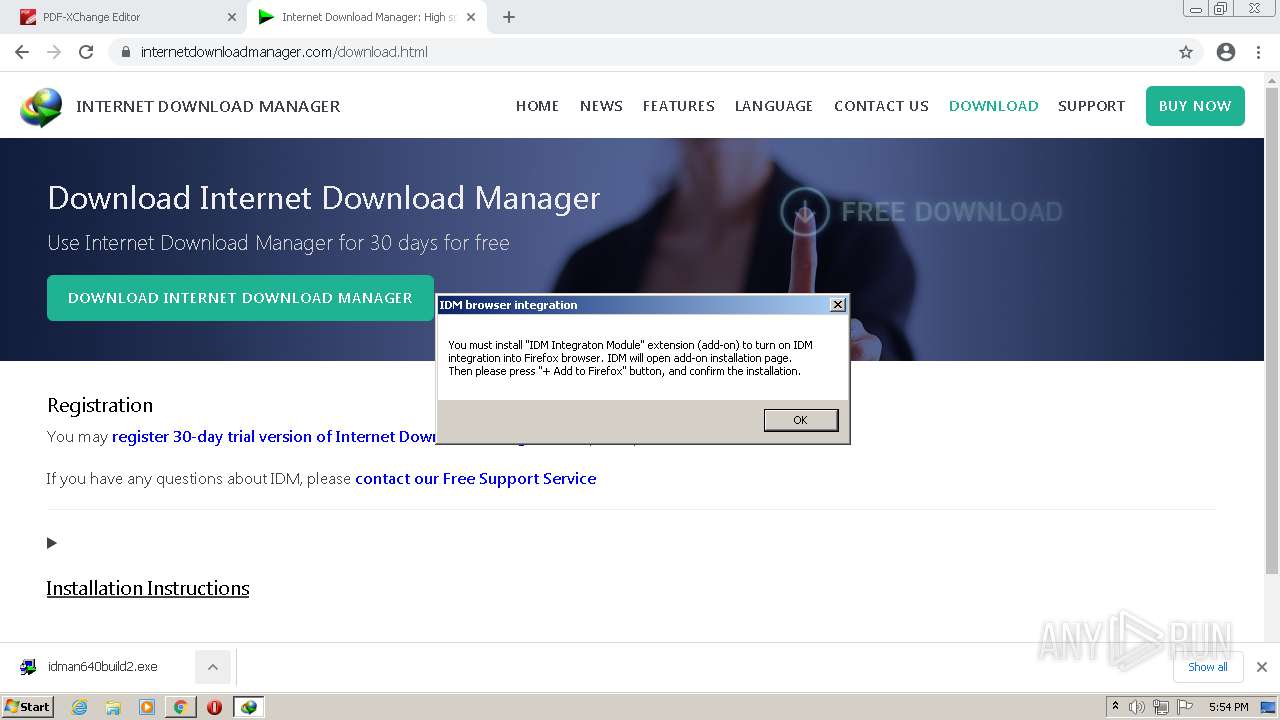This screenshot has width=1280, height=720.
Task: Open contact our Free Support Service link
Action: click(x=476, y=479)
